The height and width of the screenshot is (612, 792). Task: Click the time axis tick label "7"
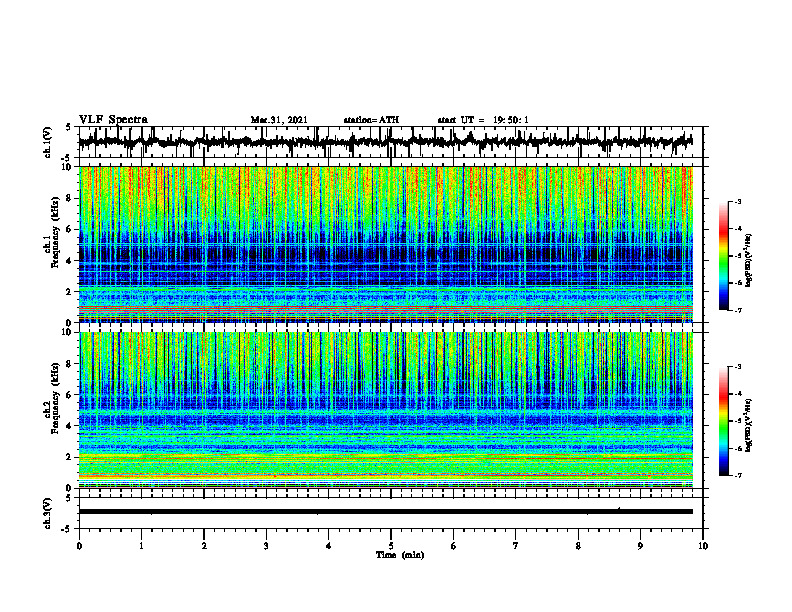[x=516, y=546]
